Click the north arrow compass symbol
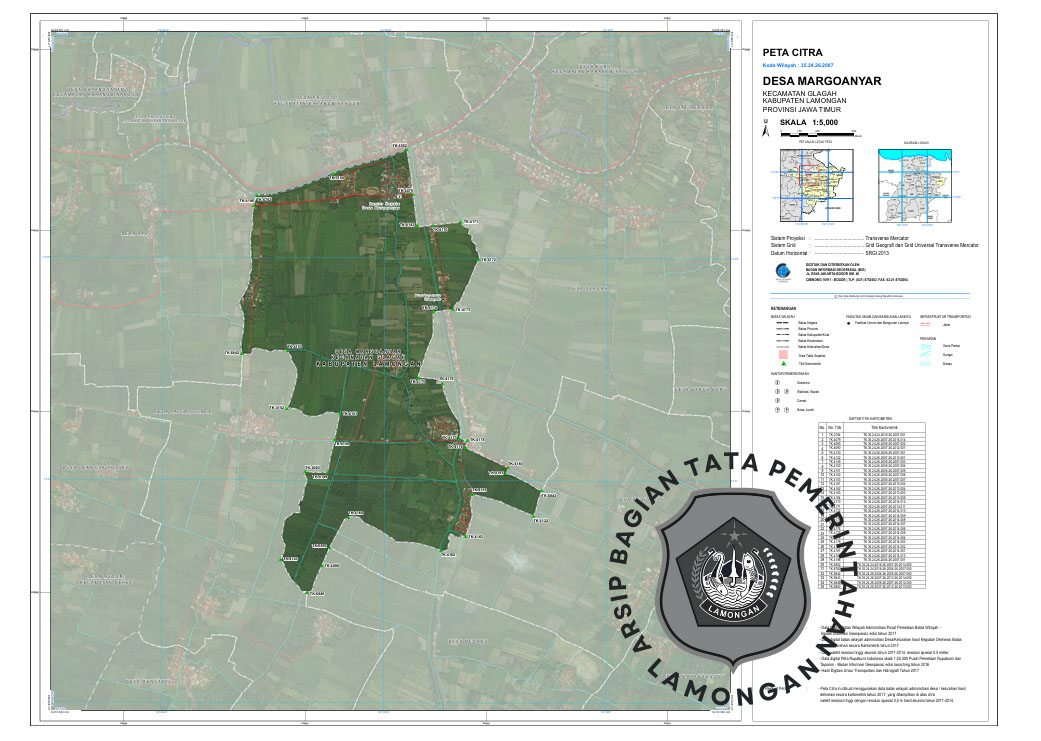 click(767, 130)
